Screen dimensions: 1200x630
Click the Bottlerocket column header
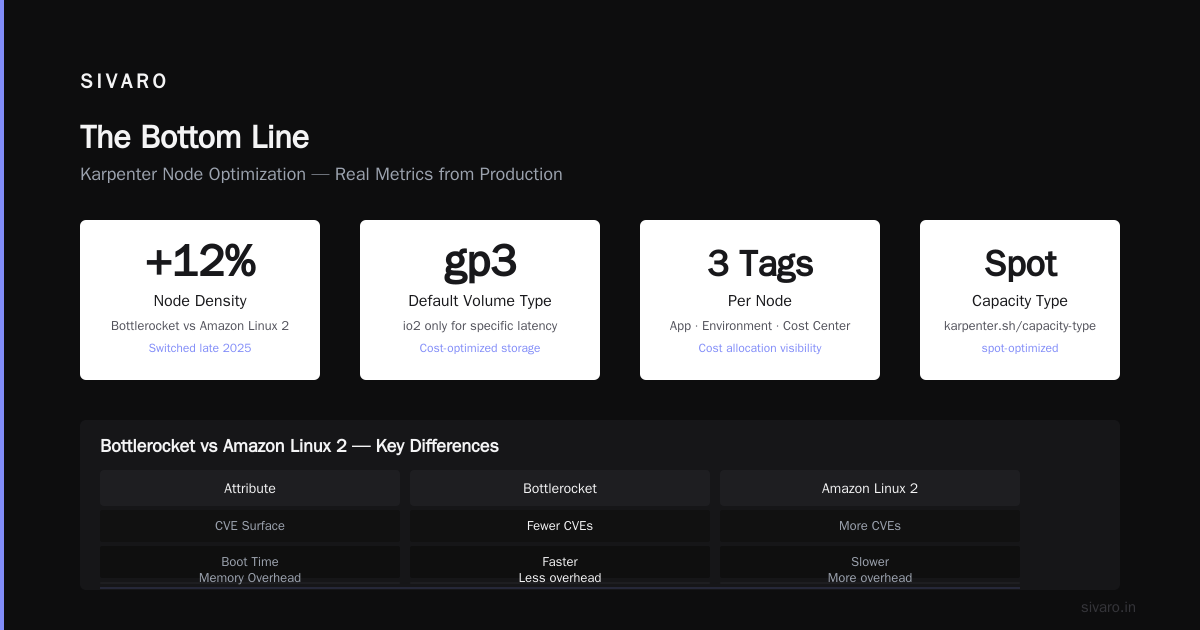tap(560, 488)
